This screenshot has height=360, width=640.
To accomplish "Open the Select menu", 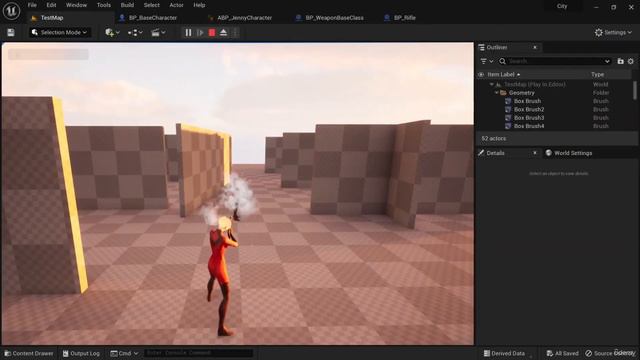I will click(151, 5).
